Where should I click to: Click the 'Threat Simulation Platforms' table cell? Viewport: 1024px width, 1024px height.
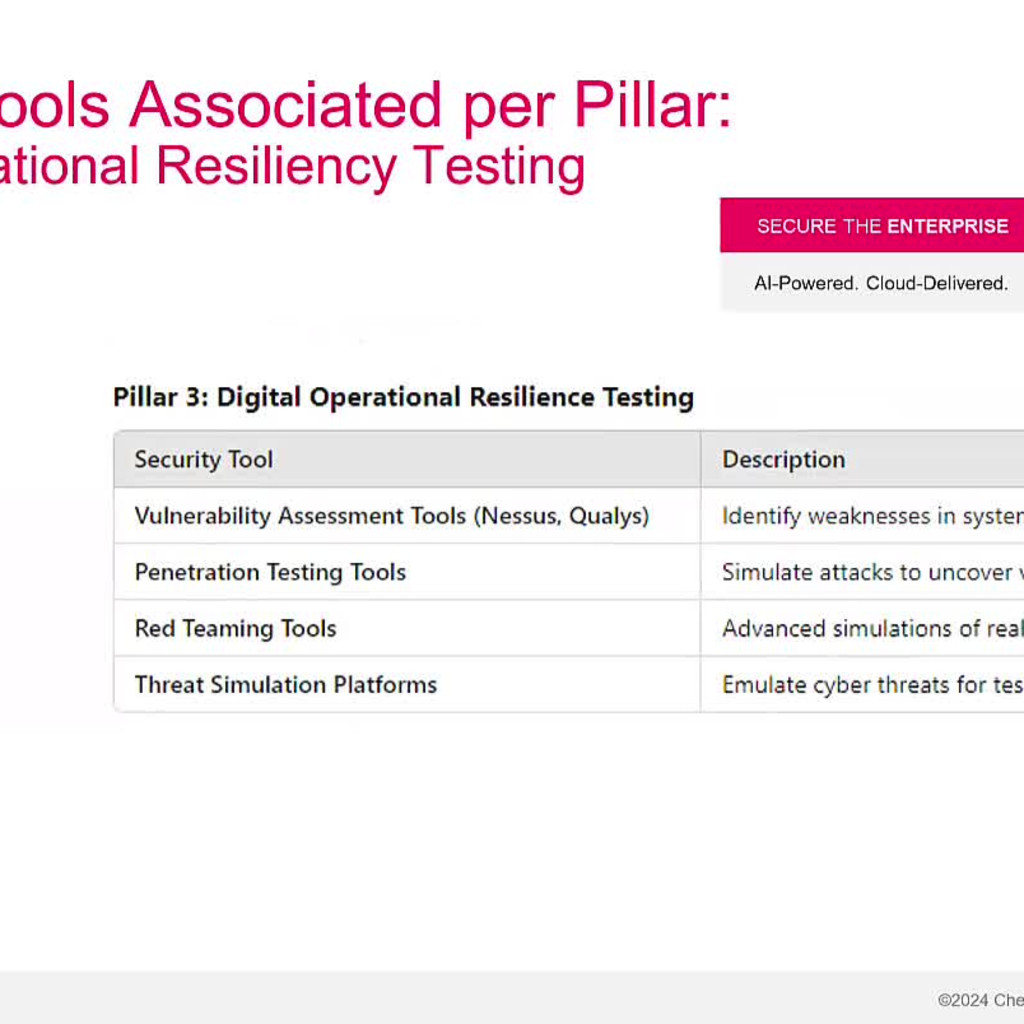click(x=286, y=685)
